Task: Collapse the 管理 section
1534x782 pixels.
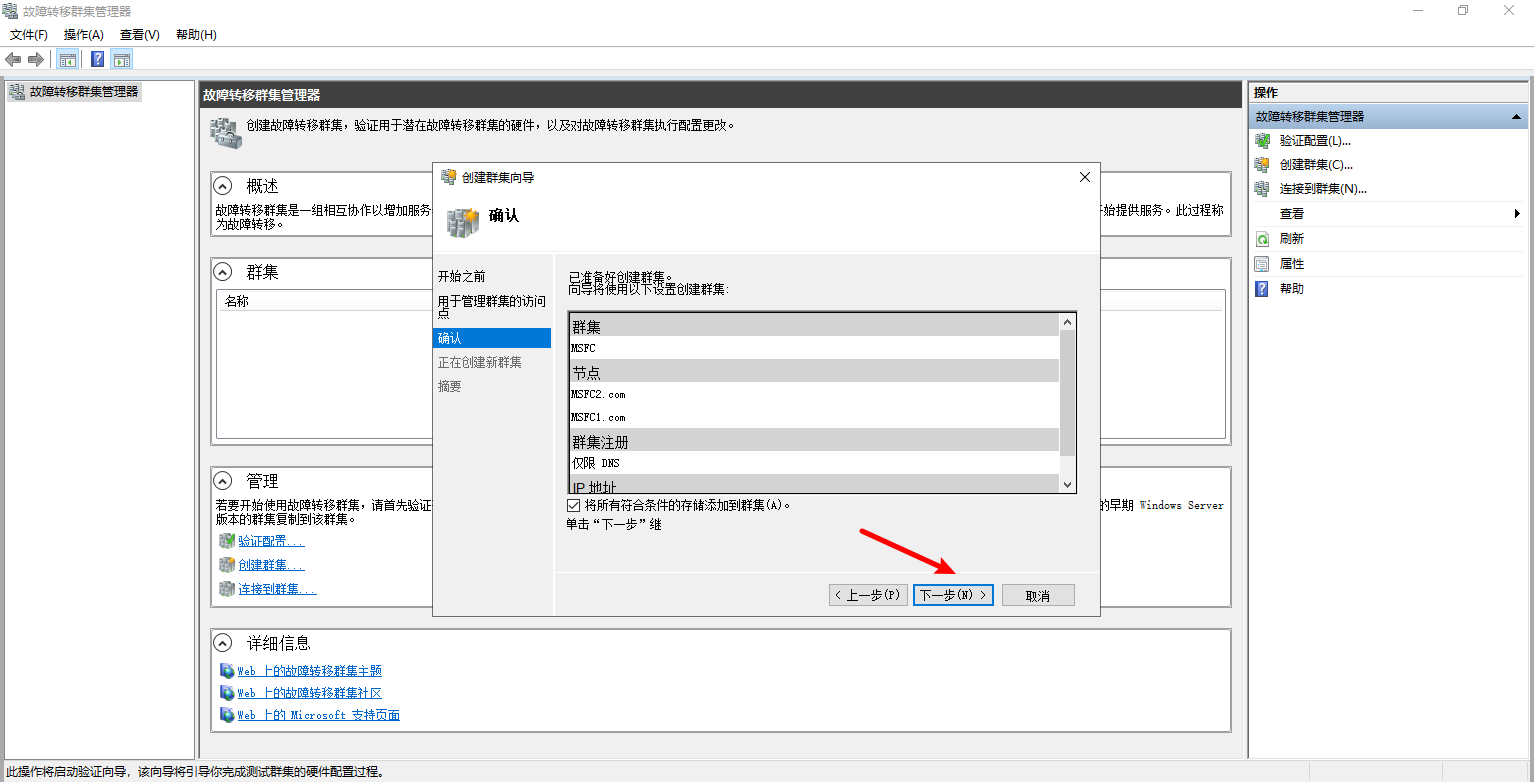Action: (224, 481)
